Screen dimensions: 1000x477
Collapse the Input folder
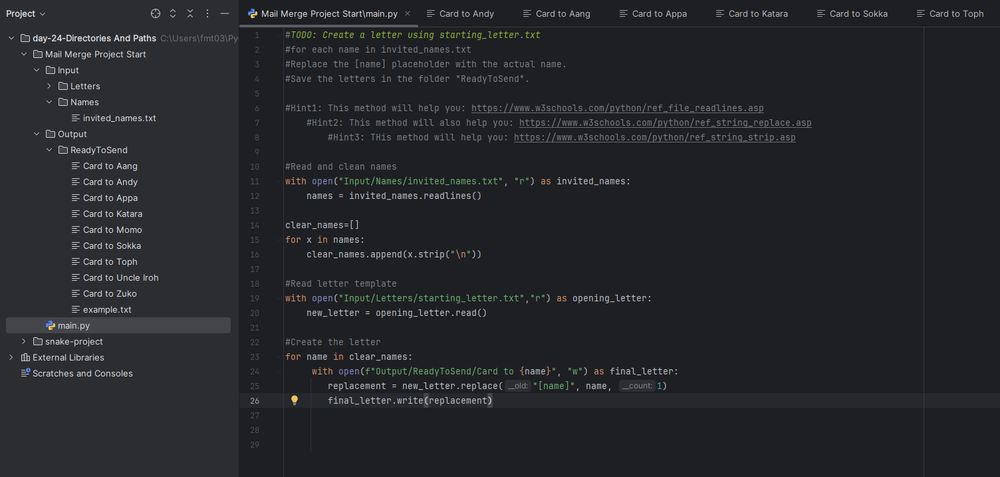pyautogui.click(x=36, y=70)
